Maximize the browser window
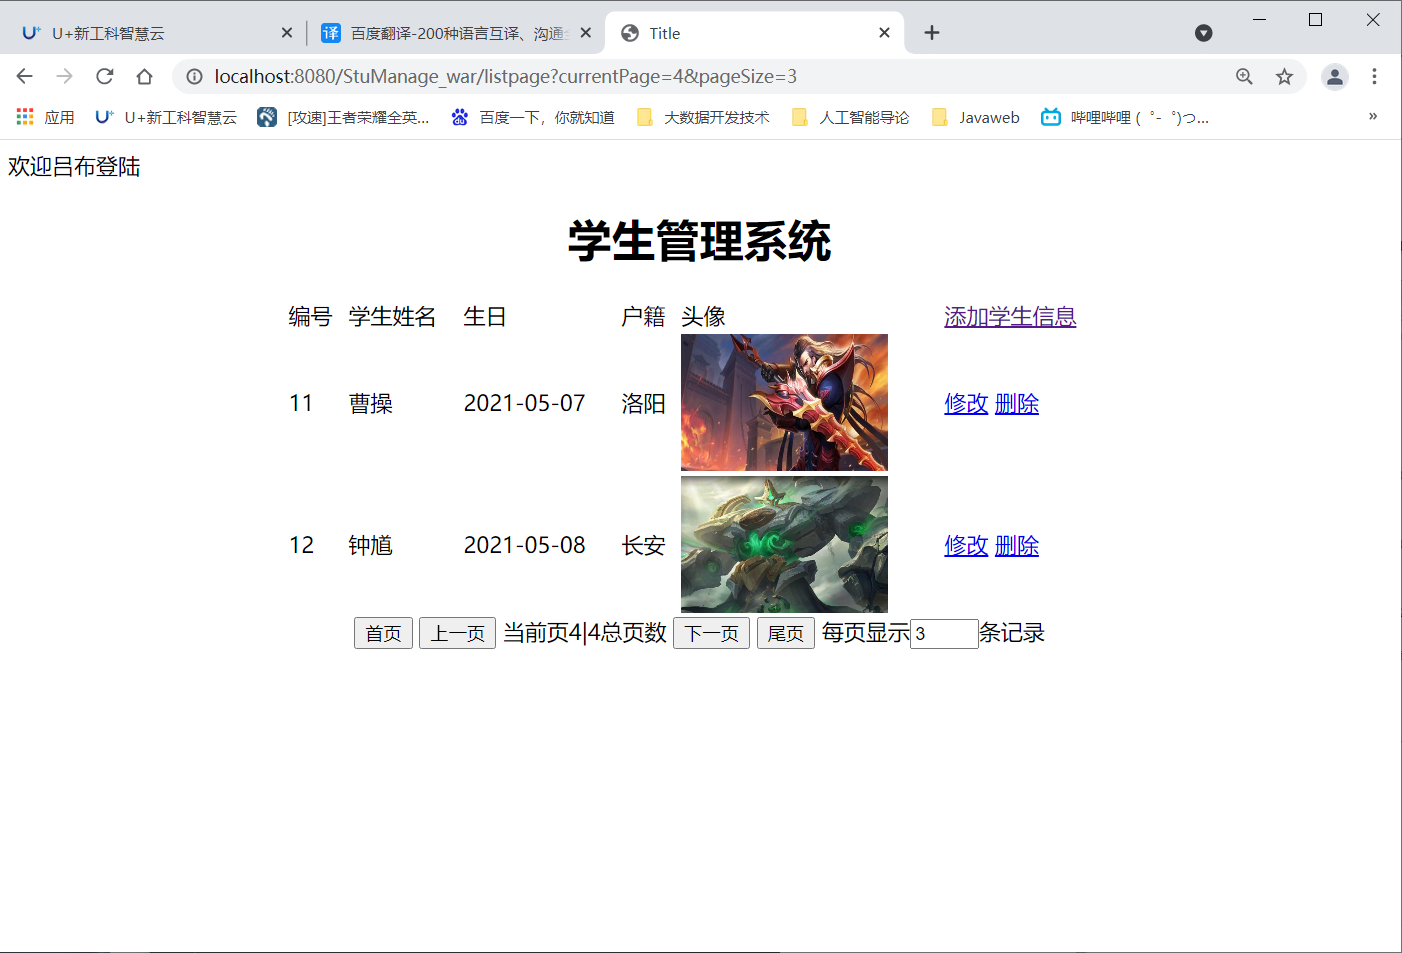The height and width of the screenshot is (953, 1402). 1316,19
